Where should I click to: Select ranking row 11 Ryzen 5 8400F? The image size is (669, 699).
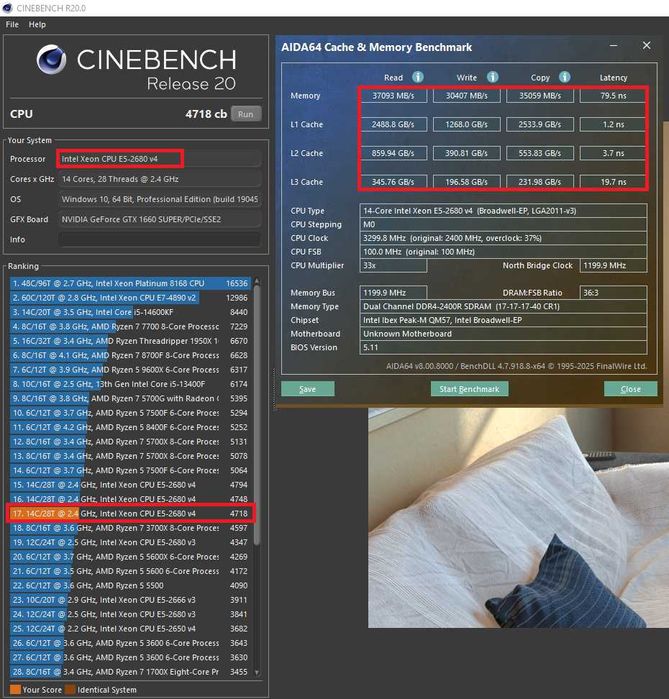tap(130, 427)
